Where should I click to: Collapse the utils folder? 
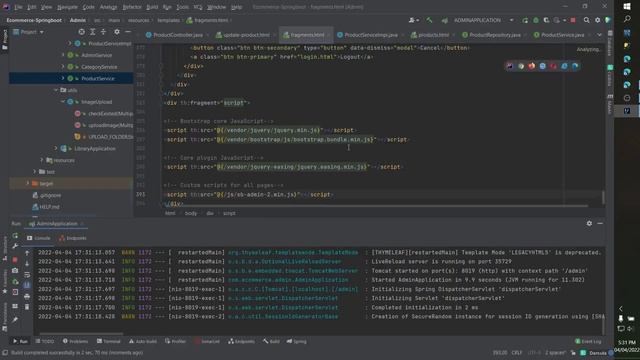click(56, 90)
